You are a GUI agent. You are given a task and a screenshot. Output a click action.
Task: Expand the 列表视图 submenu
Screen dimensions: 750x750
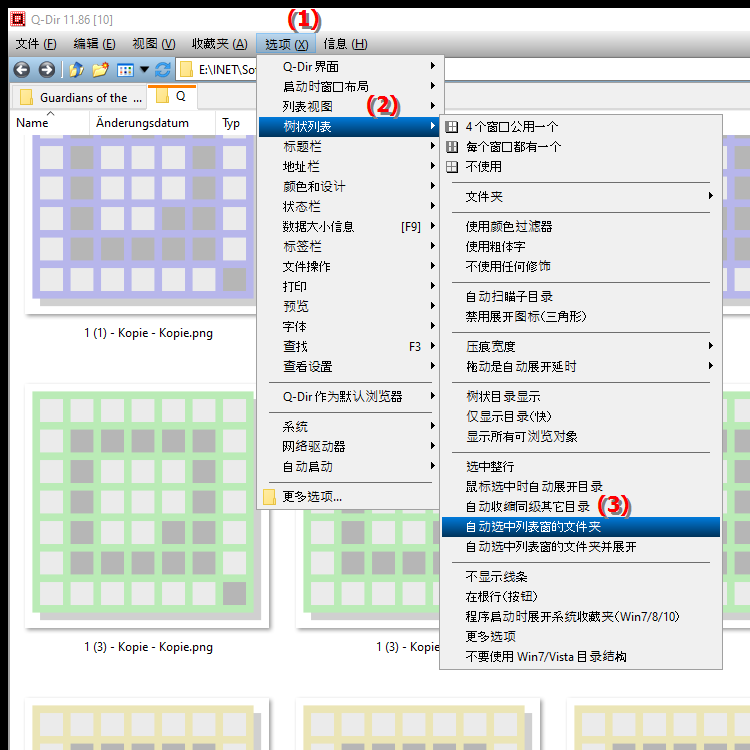coord(350,107)
